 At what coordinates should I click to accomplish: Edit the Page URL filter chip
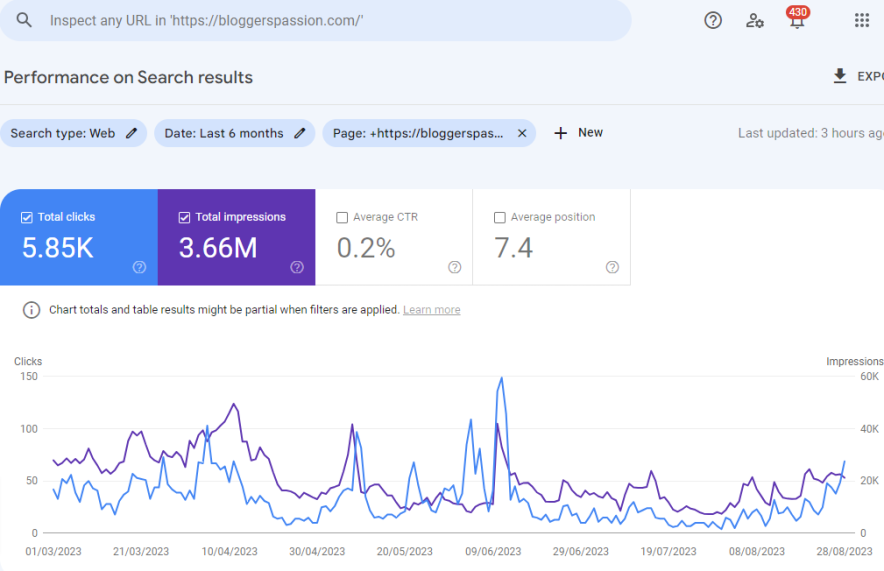(x=418, y=133)
